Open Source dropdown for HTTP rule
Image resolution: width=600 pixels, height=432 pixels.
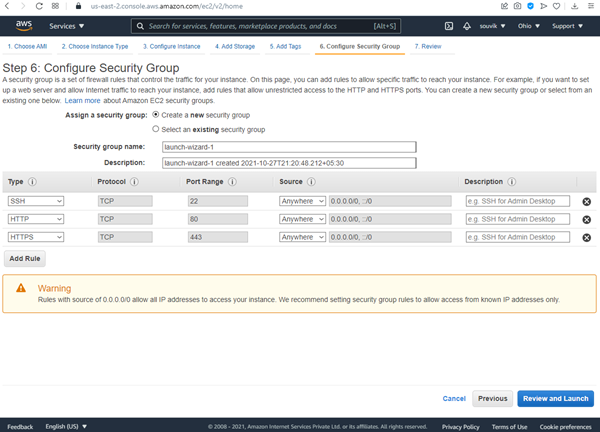(302, 219)
